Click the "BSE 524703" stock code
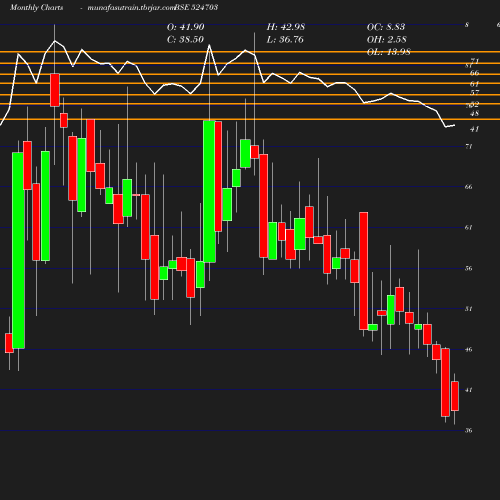 click(x=196, y=7)
